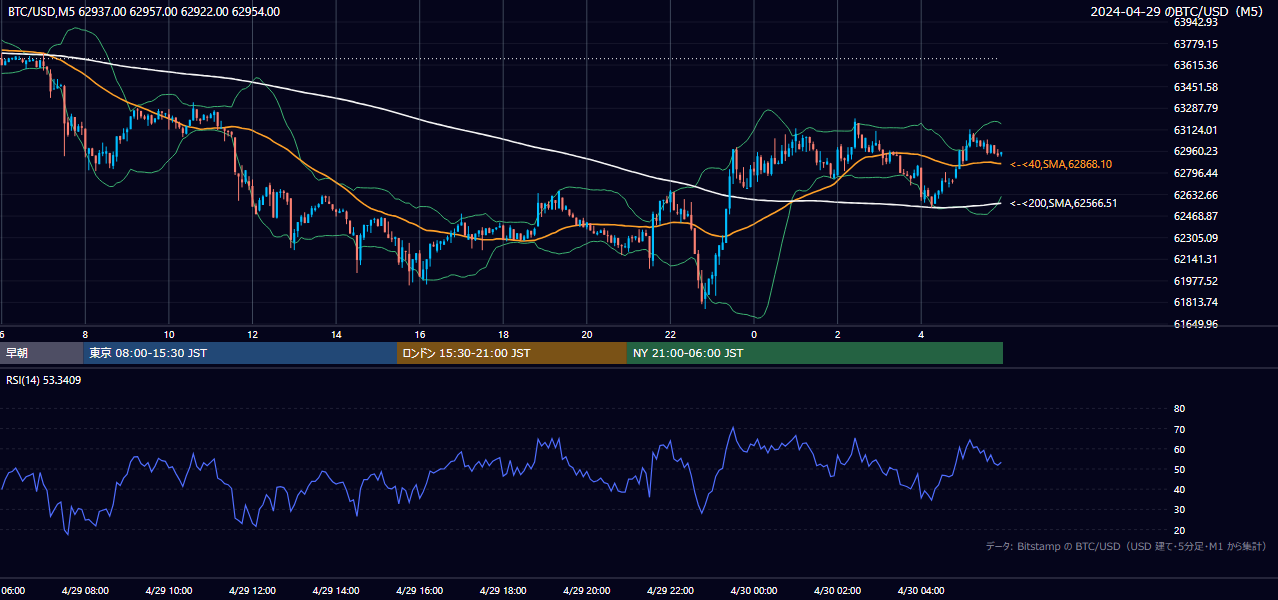Click the price axis value 62632.66
This screenshot has width=1278, height=600.
point(1195,195)
